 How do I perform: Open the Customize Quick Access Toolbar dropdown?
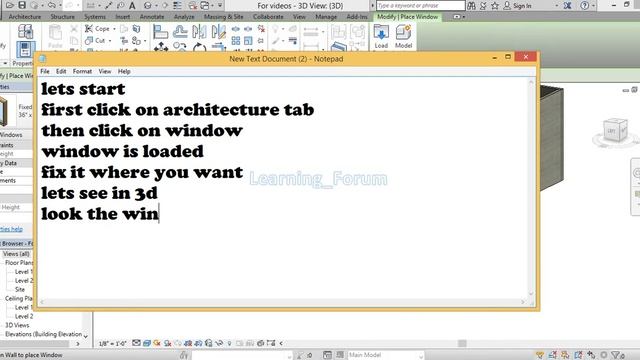[220, 6]
